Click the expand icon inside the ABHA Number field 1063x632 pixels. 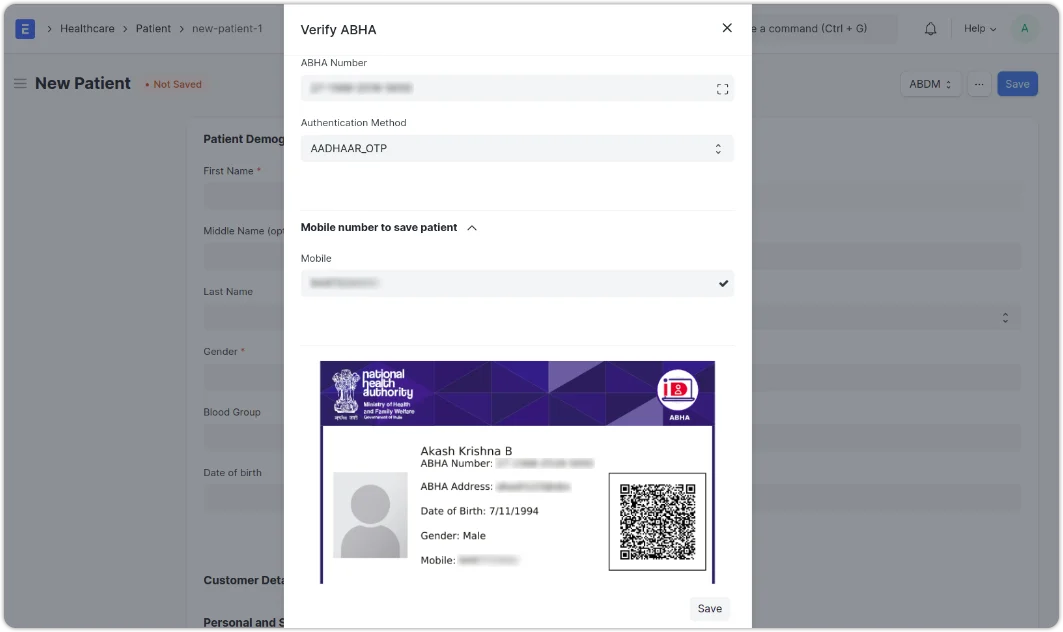coord(722,88)
